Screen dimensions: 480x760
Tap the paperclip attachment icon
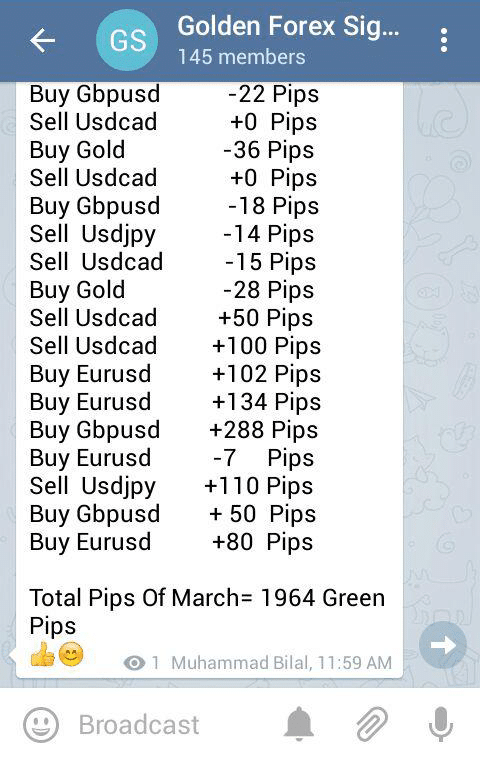(372, 724)
